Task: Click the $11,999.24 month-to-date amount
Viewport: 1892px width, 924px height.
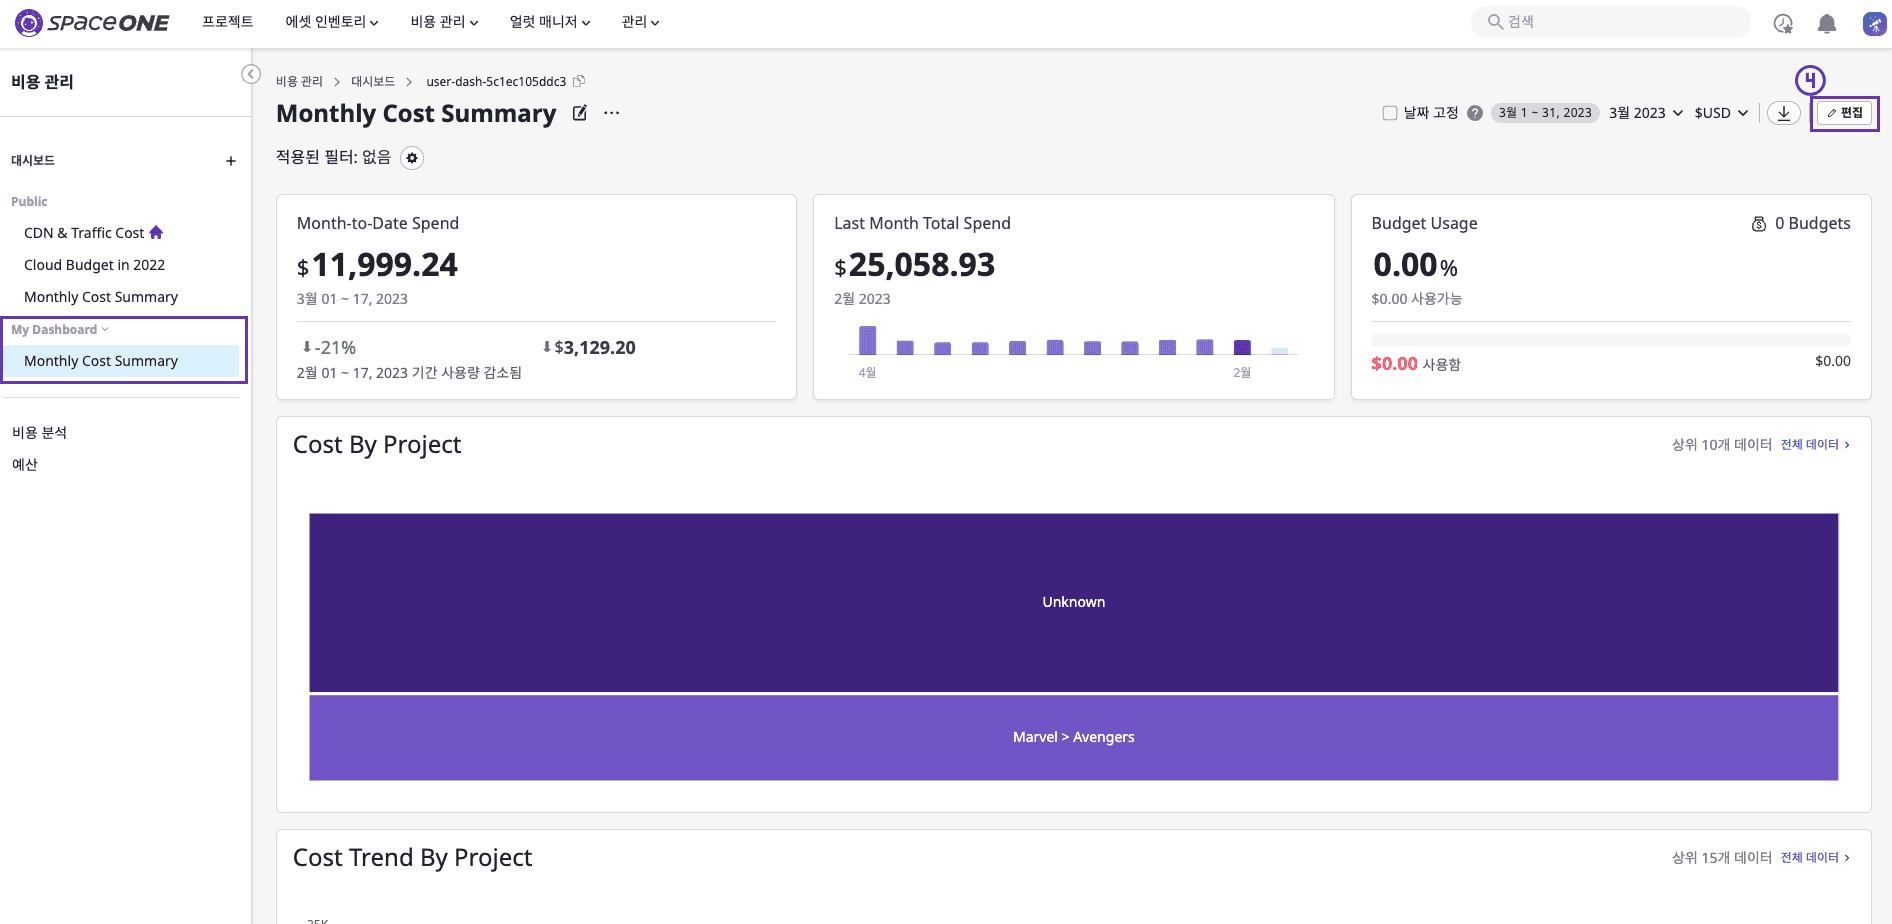Action: [x=377, y=265]
